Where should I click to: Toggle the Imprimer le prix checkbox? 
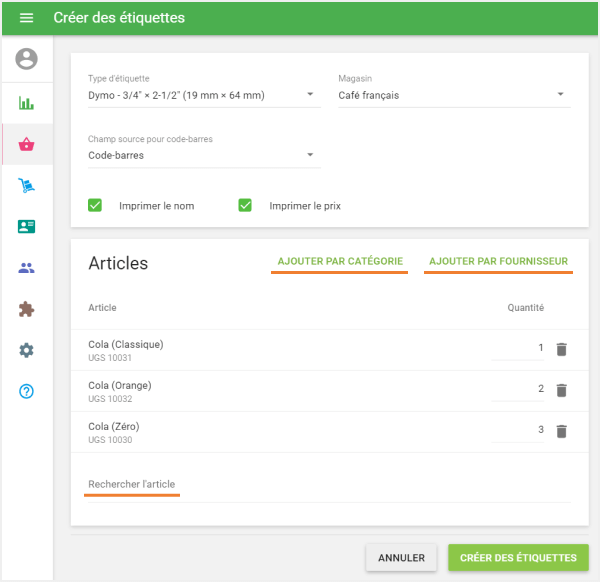click(x=245, y=205)
